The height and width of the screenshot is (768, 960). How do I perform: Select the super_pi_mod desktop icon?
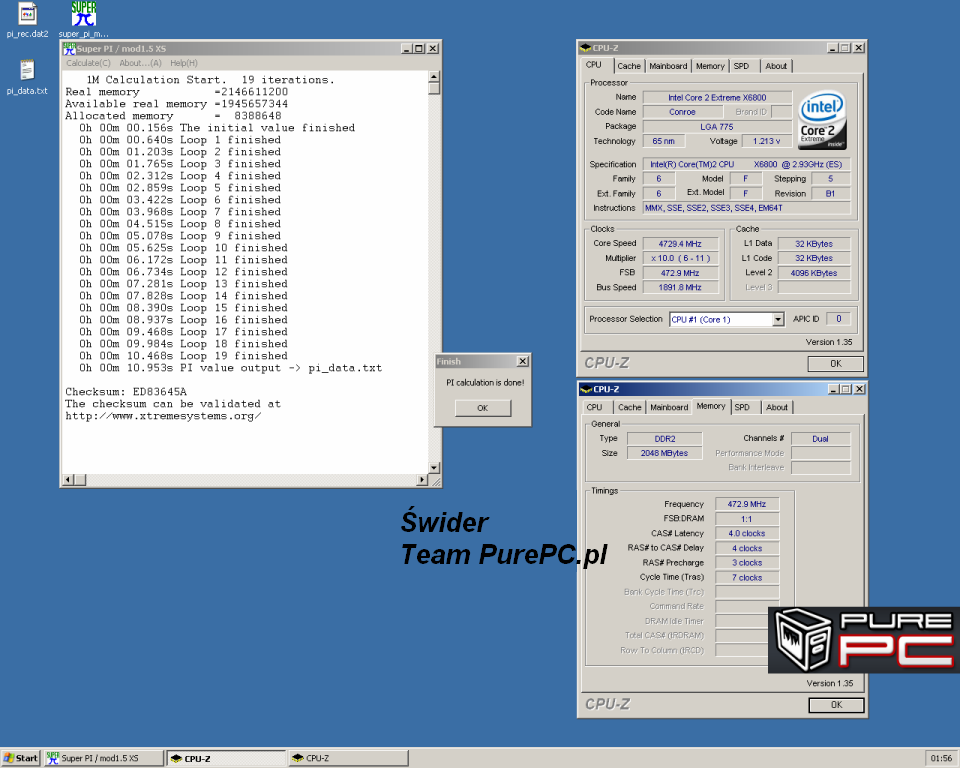pos(84,20)
